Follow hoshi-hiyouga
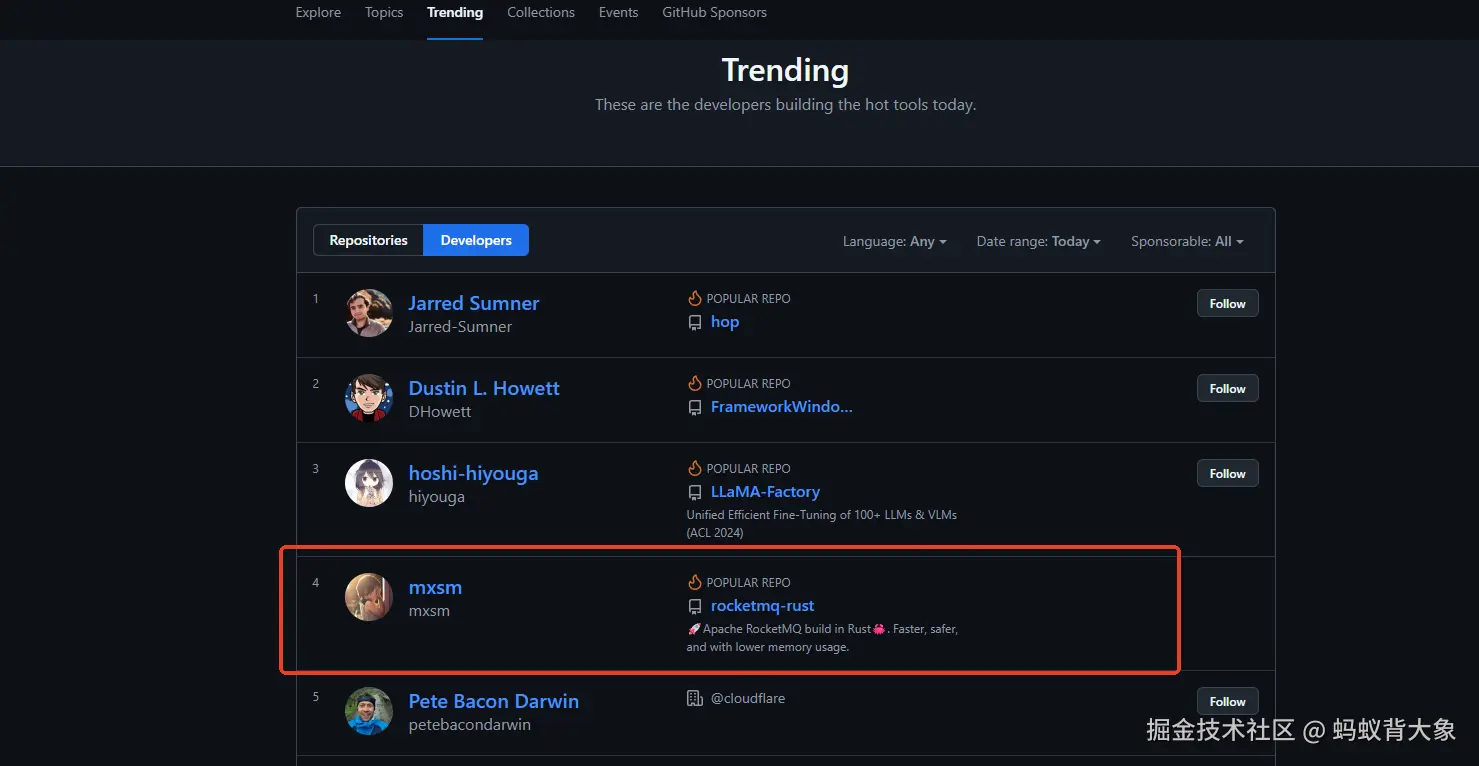Viewport: 1479px width, 766px height. [1227, 474]
